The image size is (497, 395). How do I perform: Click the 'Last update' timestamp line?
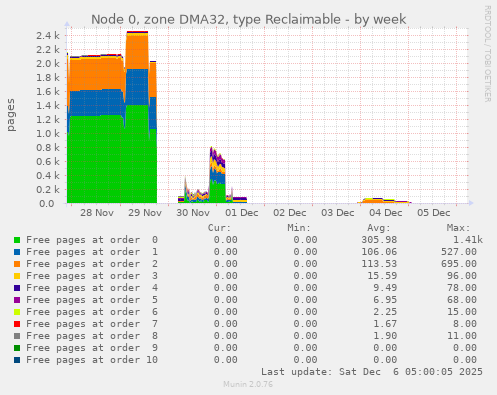click(x=372, y=372)
